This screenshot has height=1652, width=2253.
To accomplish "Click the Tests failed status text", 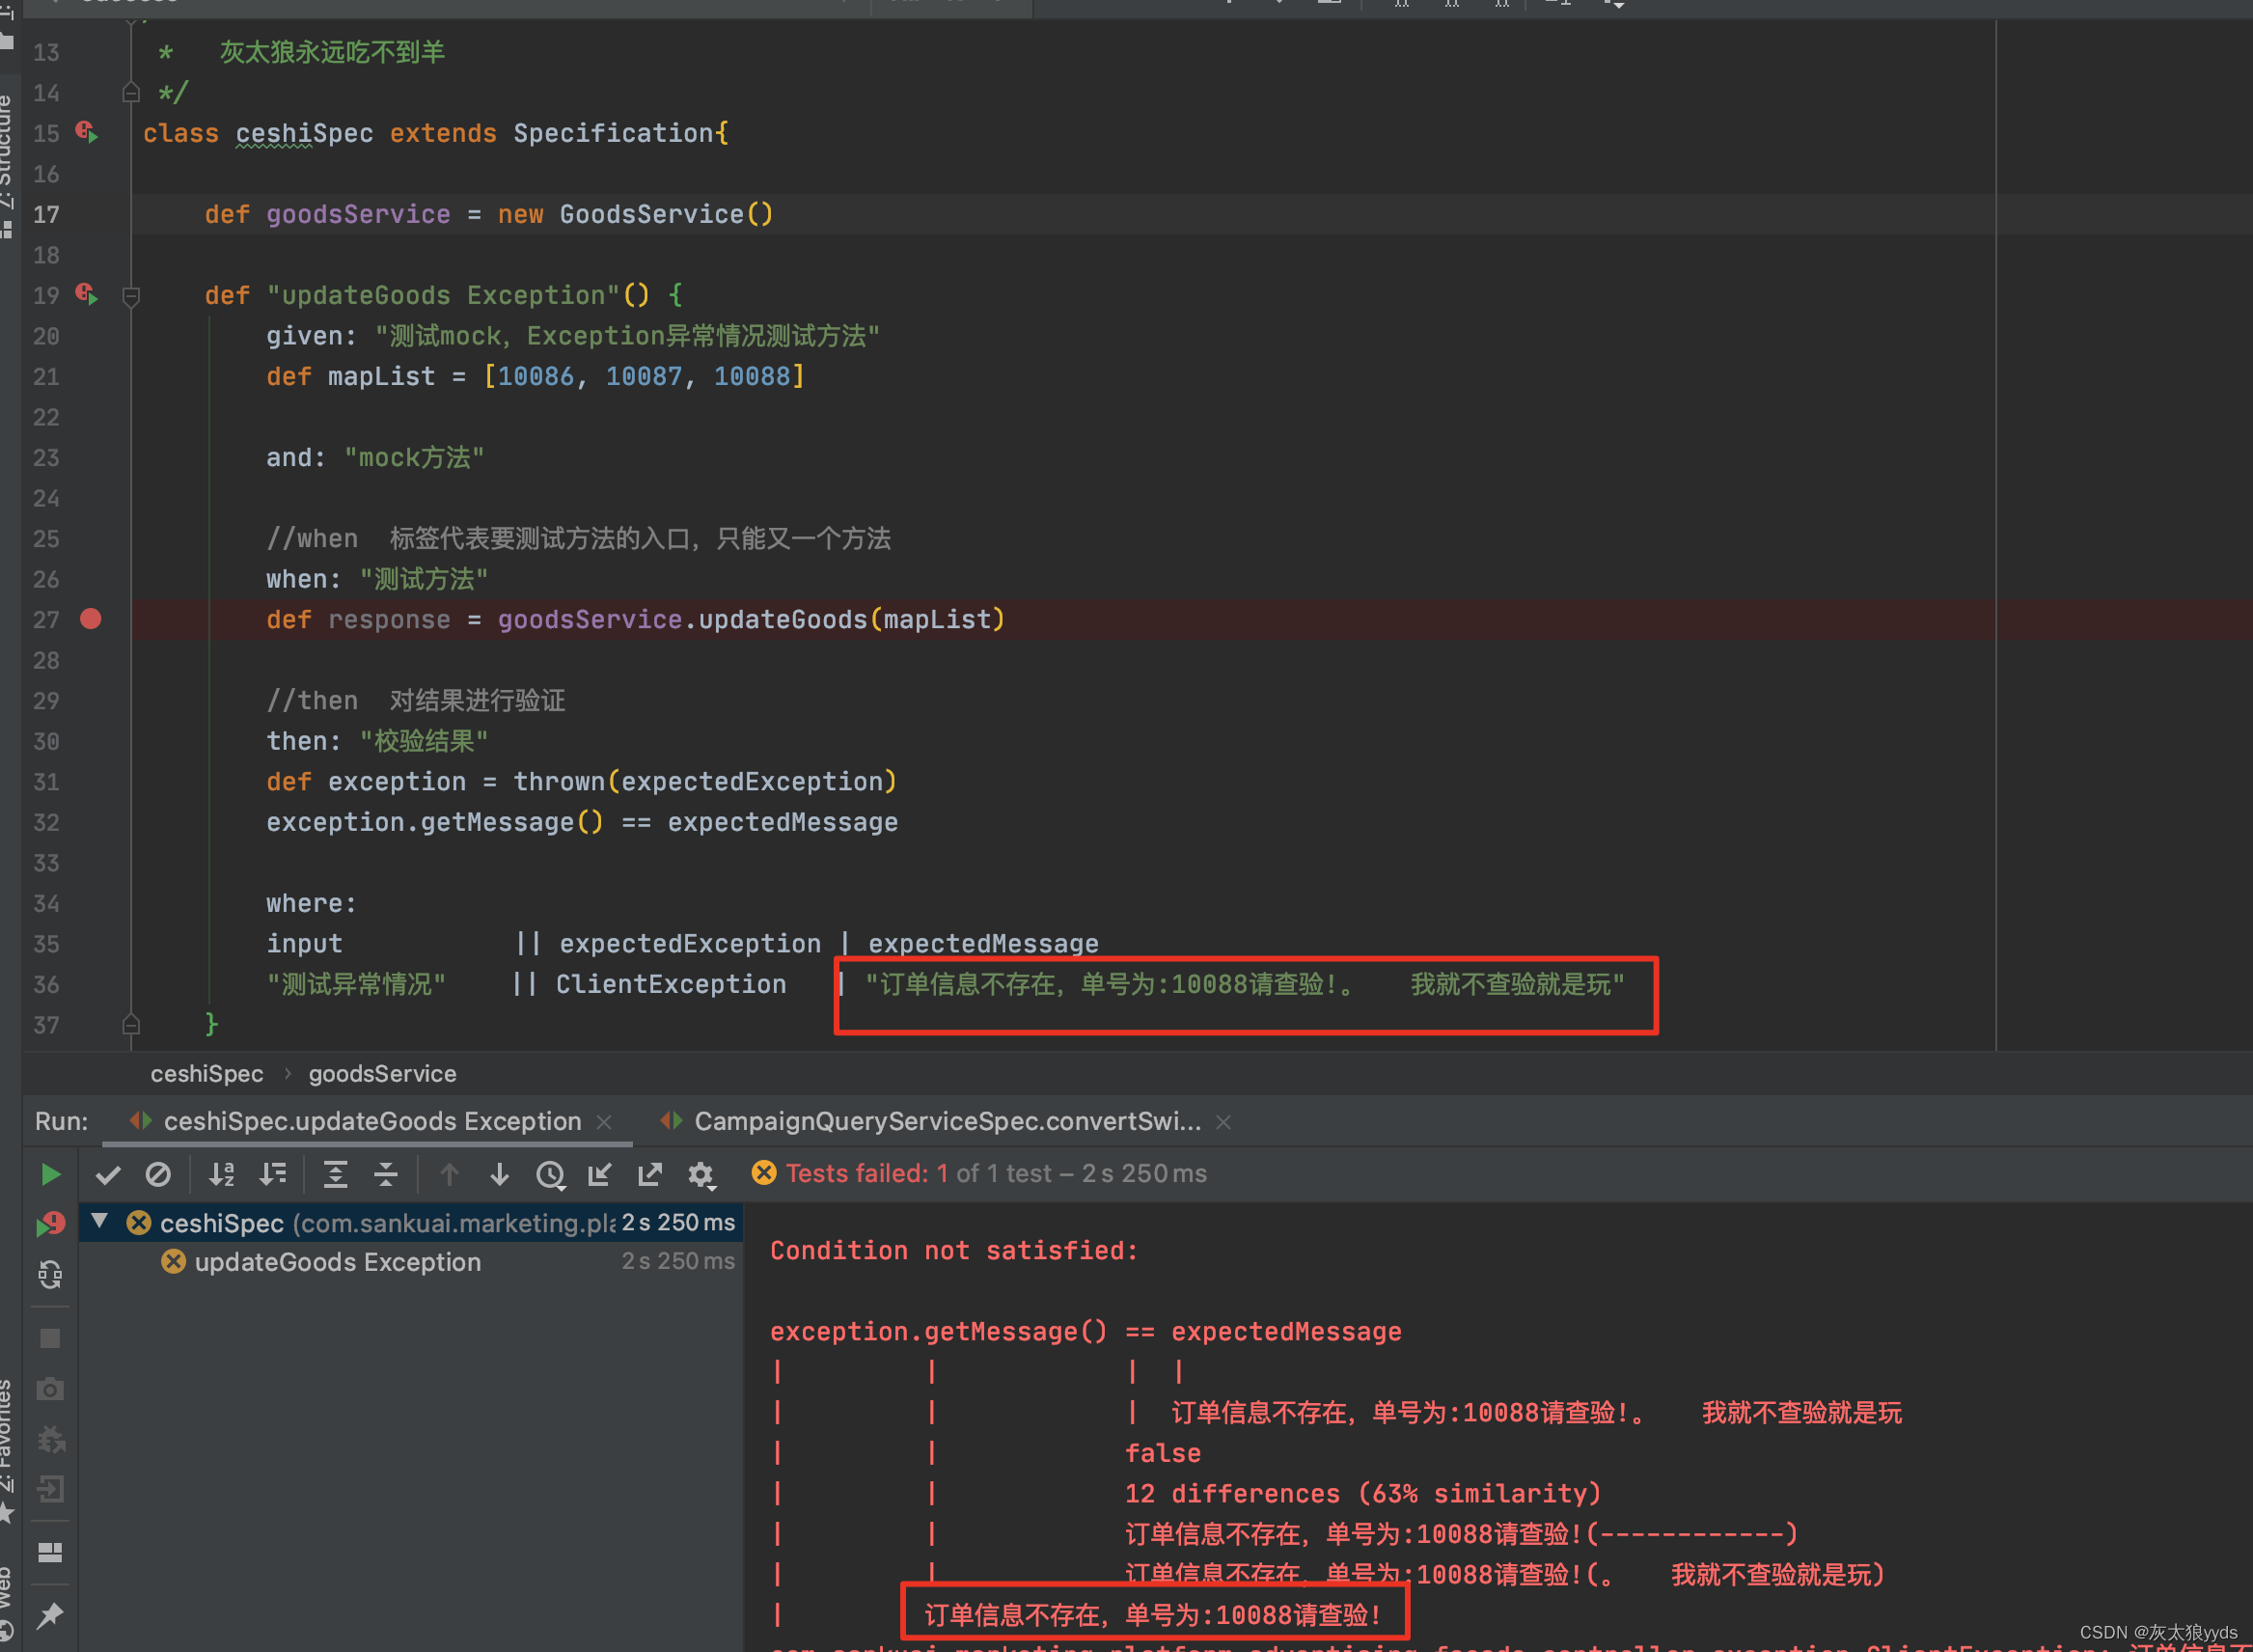I will 996,1173.
